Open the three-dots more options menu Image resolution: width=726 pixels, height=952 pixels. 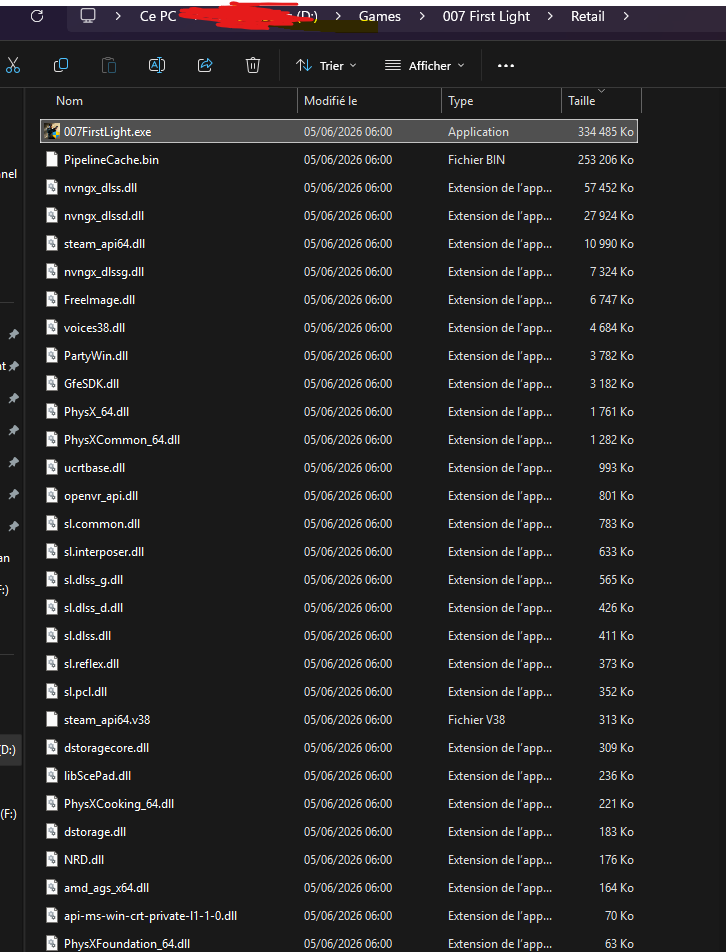(x=506, y=66)
